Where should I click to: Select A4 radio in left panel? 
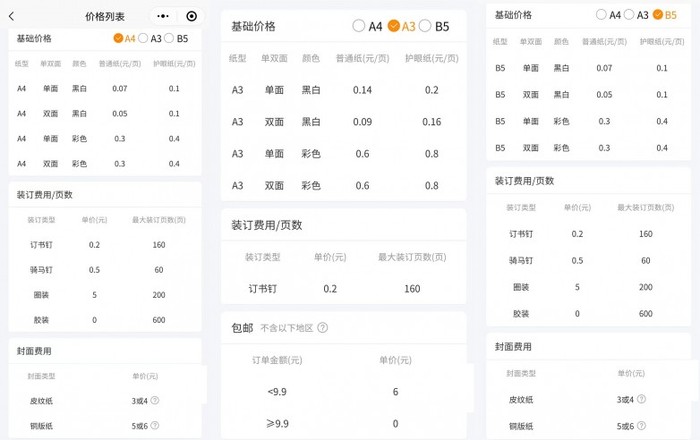coord(118,38)
